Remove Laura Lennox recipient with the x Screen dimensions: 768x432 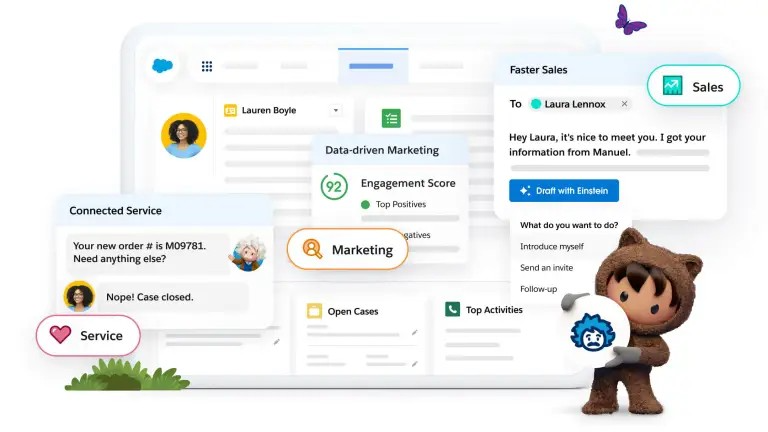click(x=624, y=104)
